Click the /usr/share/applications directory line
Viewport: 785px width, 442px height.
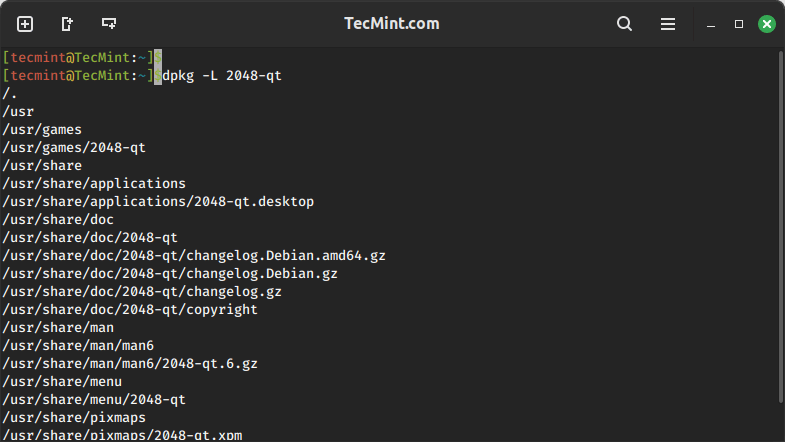click(x=94, y=184)
